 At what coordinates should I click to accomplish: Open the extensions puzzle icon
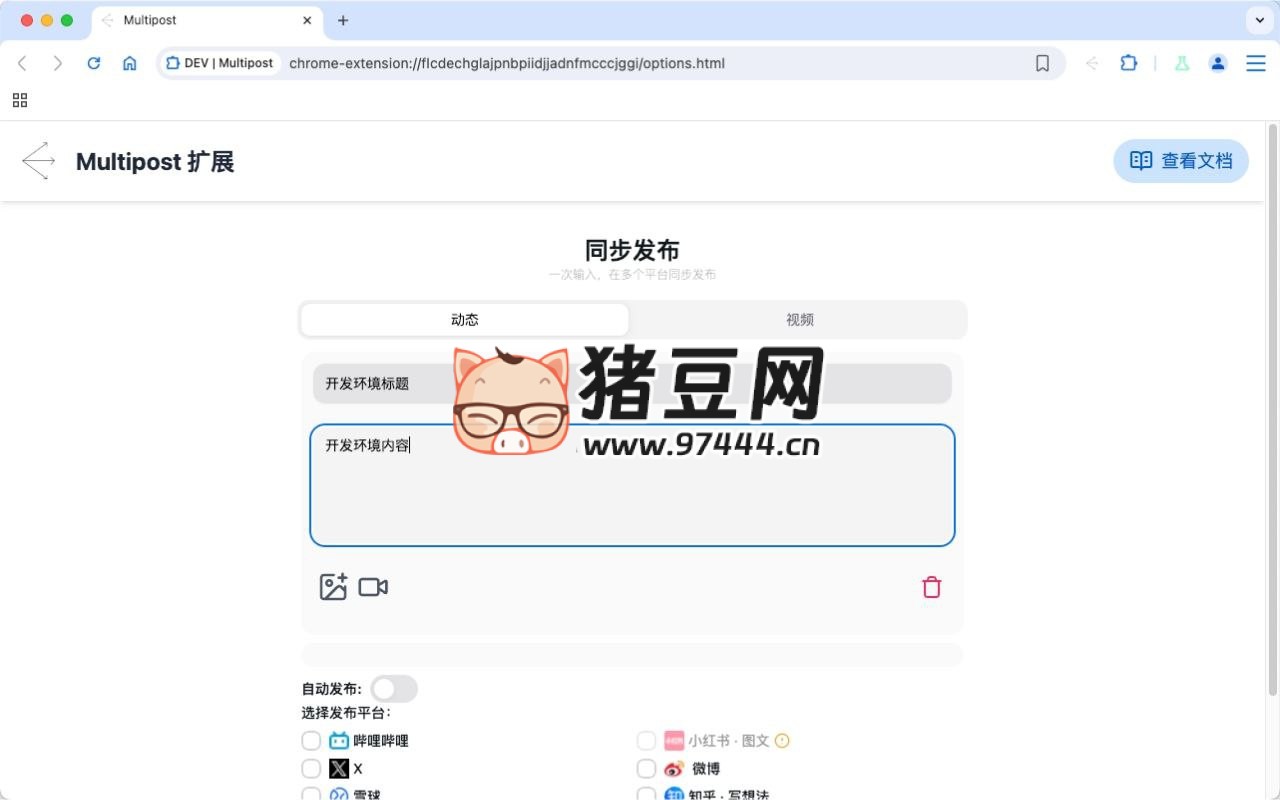pyautogui.click(x=1128, y=63)
